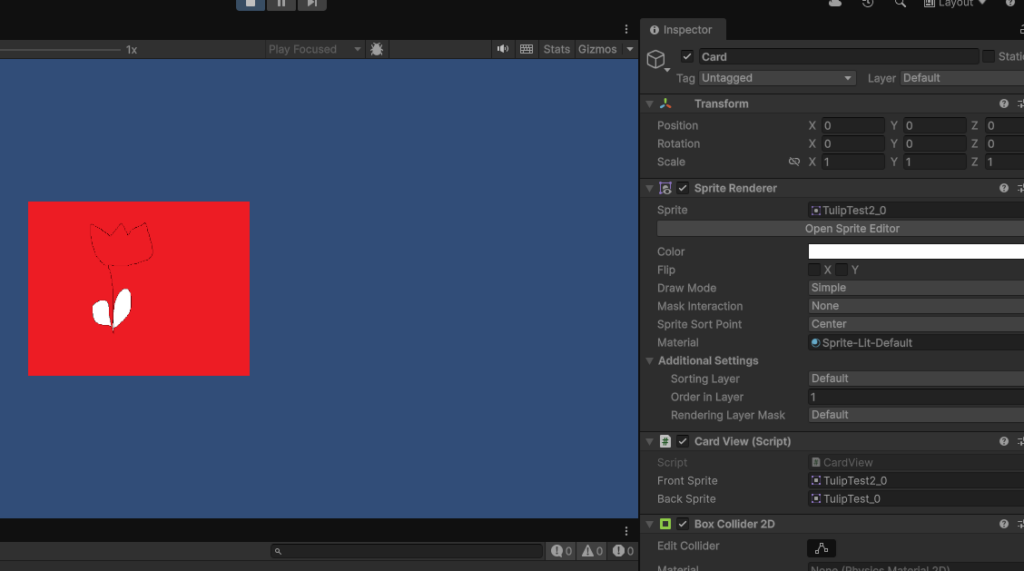The width and height of the screenshot is (1024, 571).
Task: Open Sprite Renderer help icon
Action: 1003,188
